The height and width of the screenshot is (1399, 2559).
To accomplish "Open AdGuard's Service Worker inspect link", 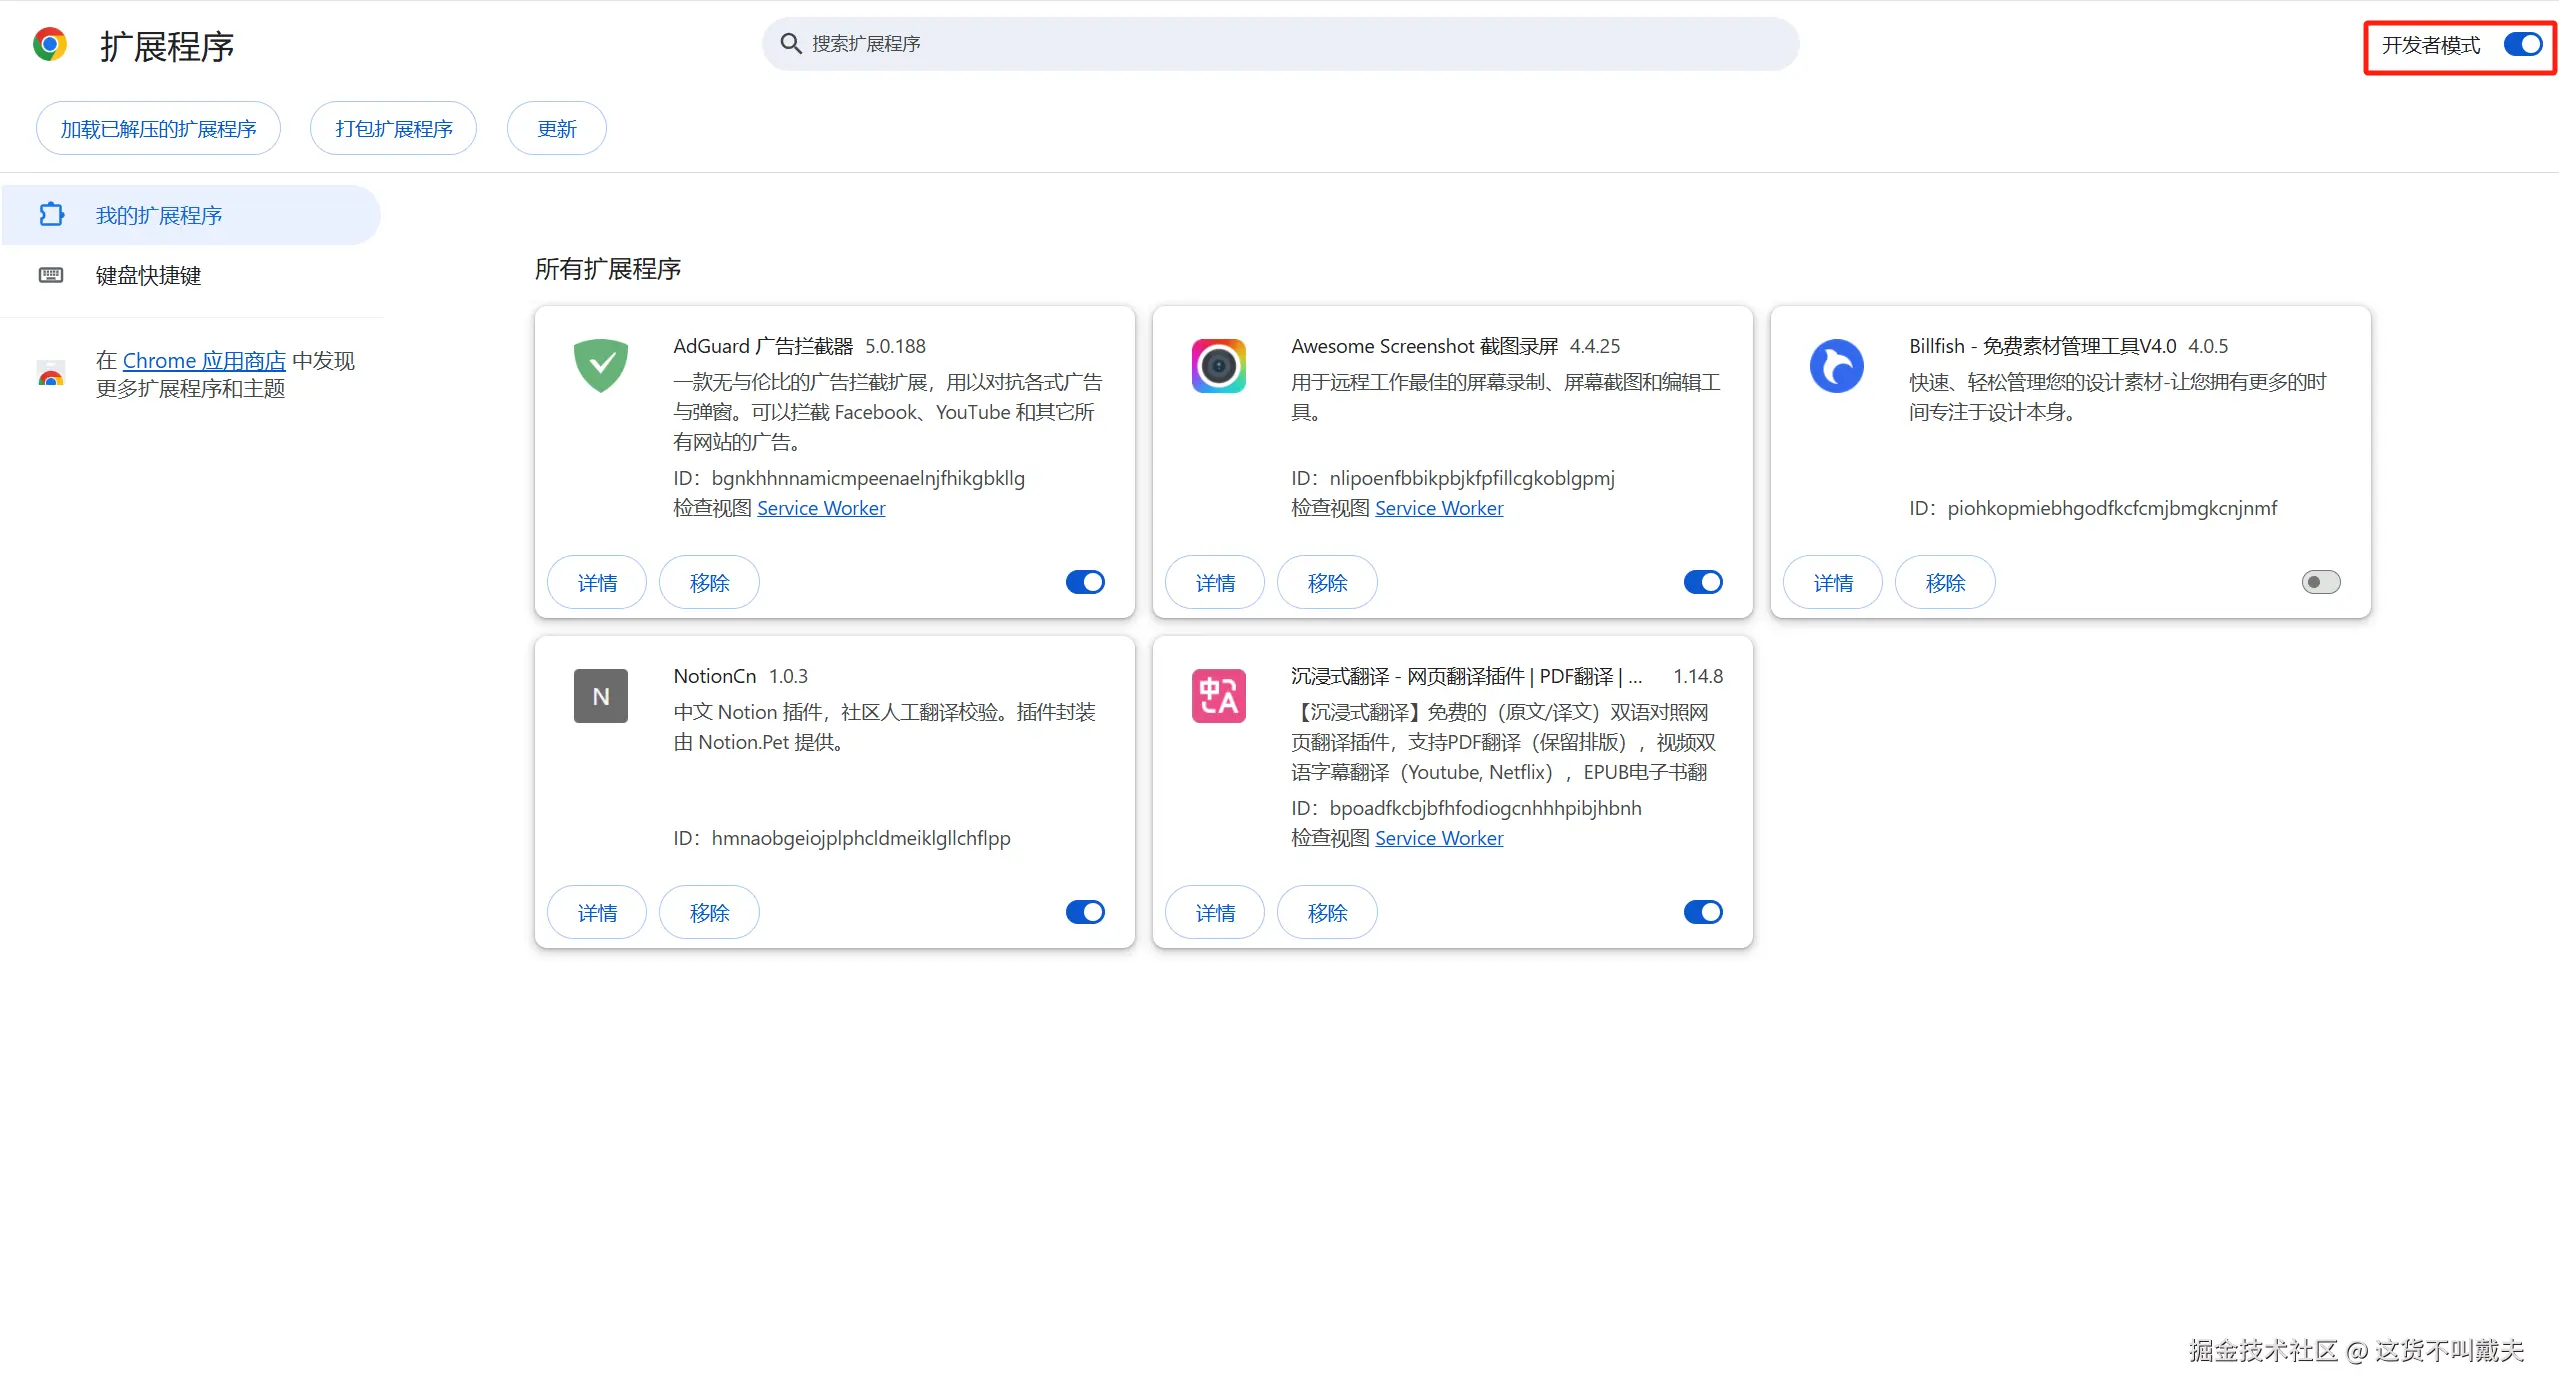I will tap(821, 508).
